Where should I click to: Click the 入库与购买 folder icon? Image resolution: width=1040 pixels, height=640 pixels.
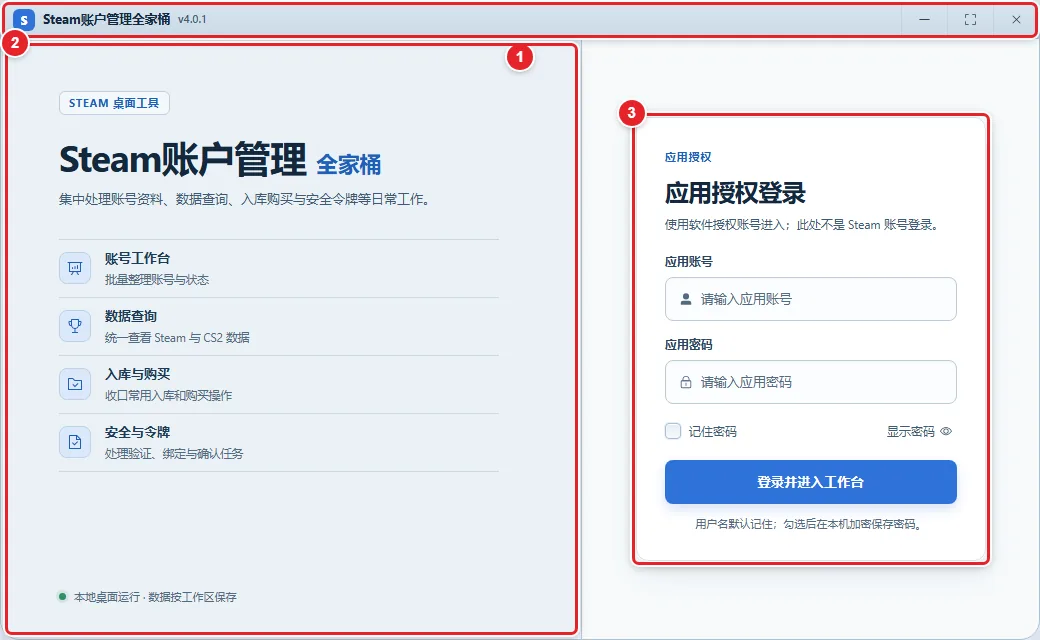[x=75, y=384]
